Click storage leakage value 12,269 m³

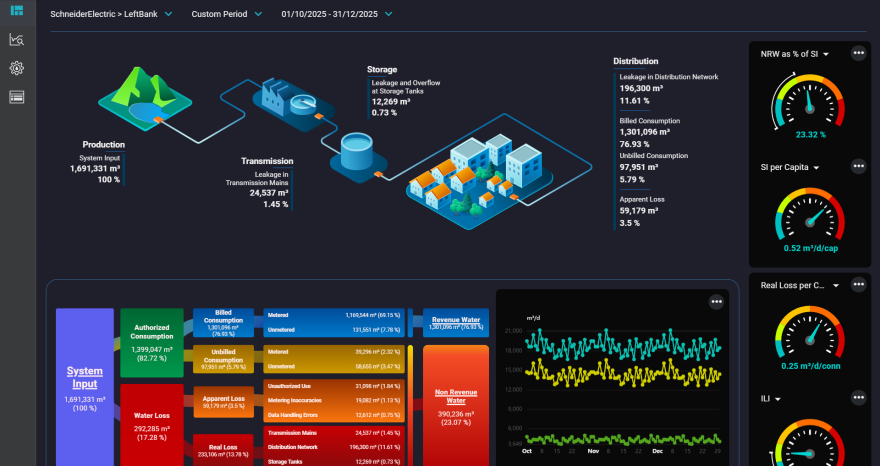(x=391, y=102)
